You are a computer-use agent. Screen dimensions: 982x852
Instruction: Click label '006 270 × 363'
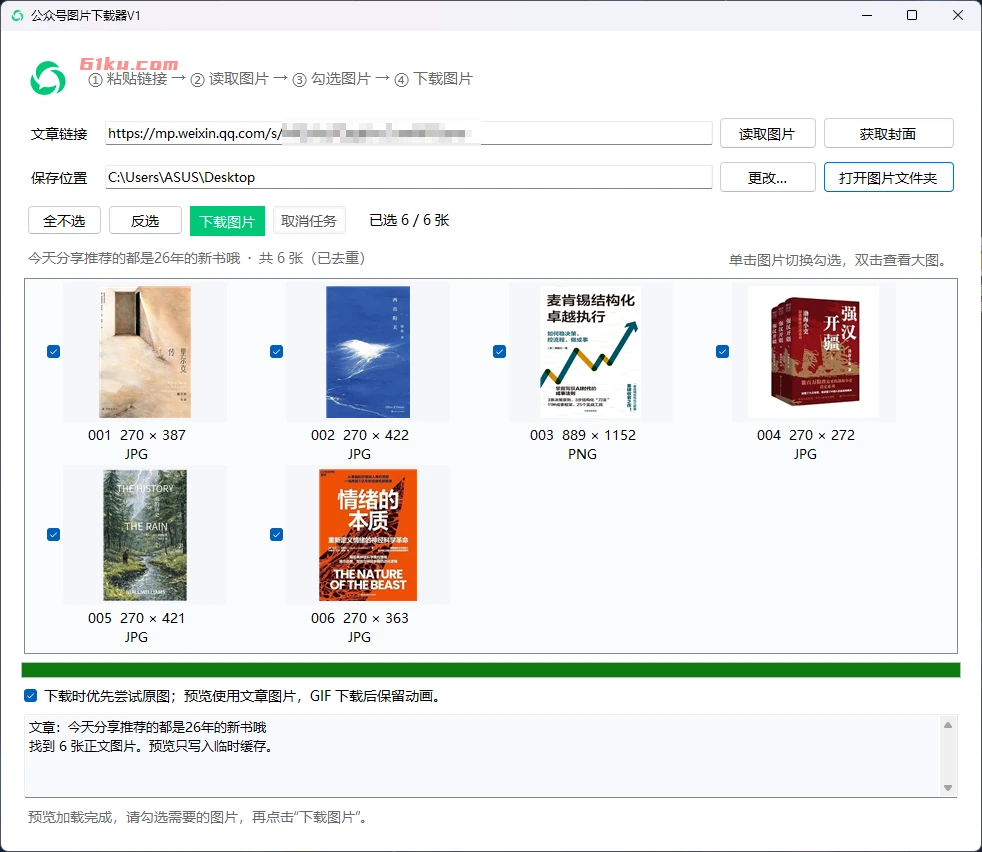359,618
